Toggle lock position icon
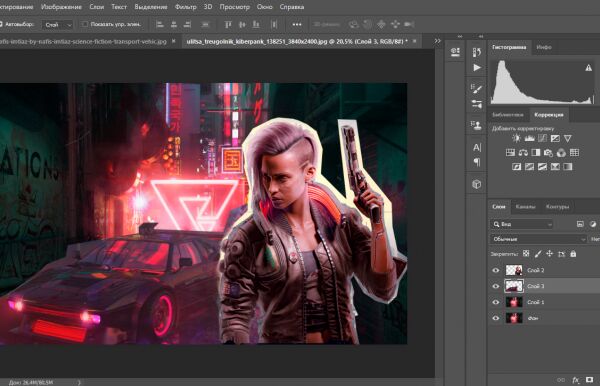Screen dimensions: 600x386 click(x=549, y=254)
